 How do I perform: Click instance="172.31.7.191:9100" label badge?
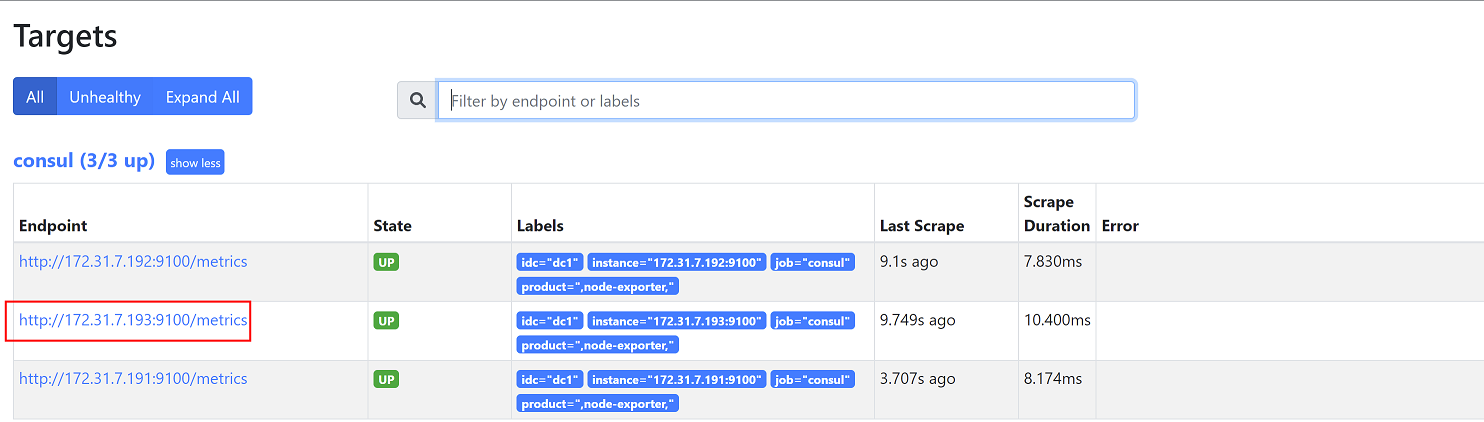point(676,380)
